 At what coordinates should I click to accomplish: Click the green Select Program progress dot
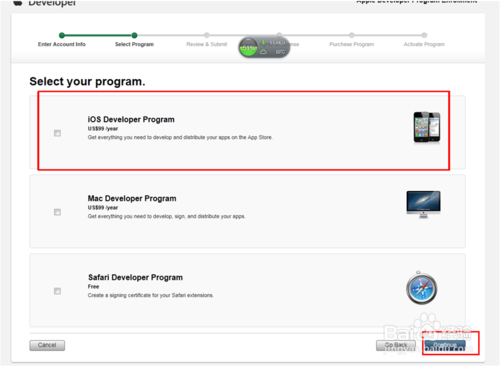(x=134, y=35)
